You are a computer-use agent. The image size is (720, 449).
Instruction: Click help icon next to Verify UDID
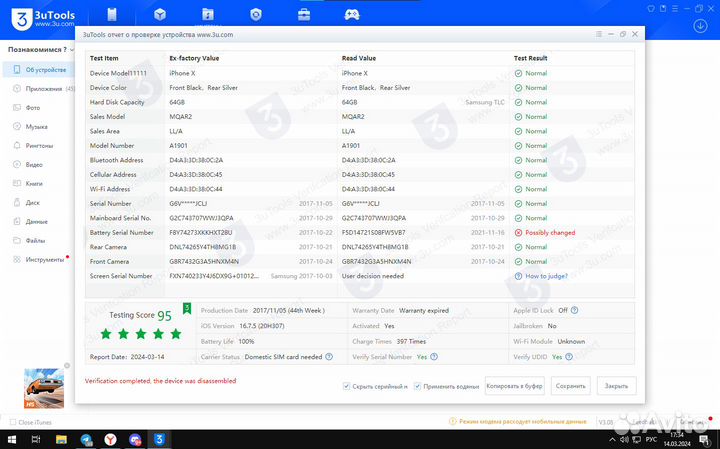coord(569,357)
